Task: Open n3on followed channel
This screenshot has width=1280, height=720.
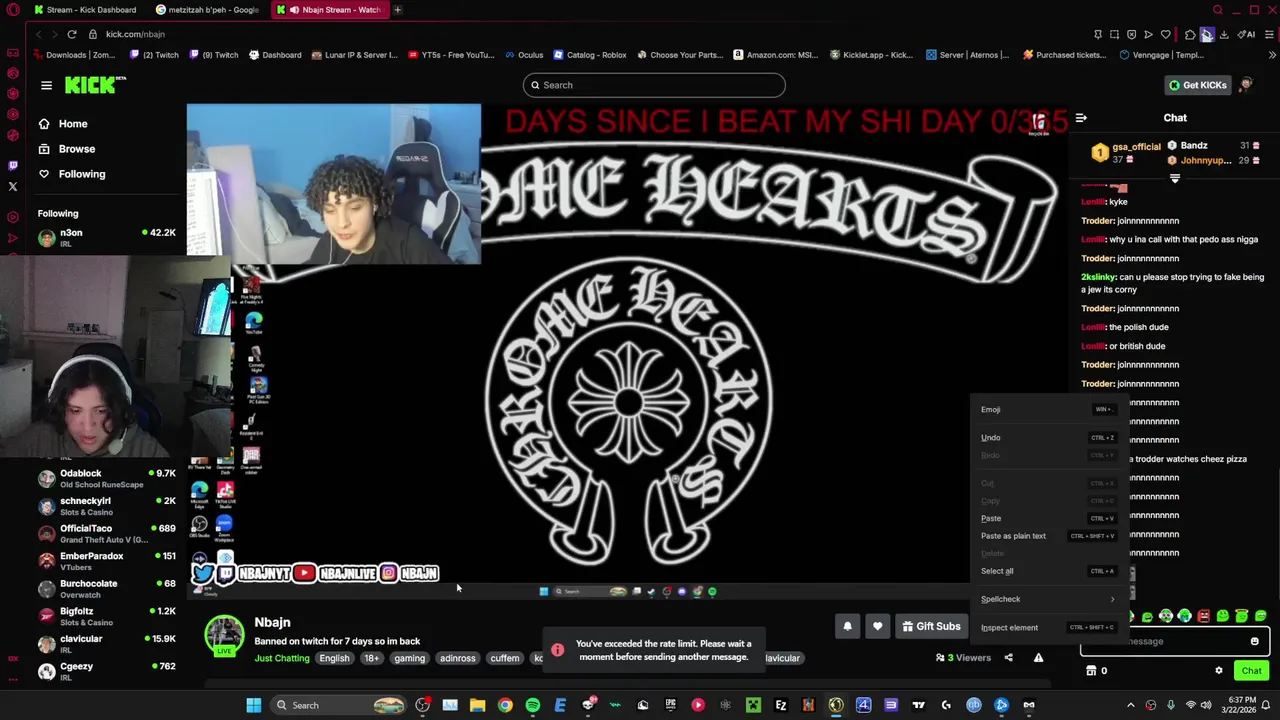Action: (x=106, y=237)
